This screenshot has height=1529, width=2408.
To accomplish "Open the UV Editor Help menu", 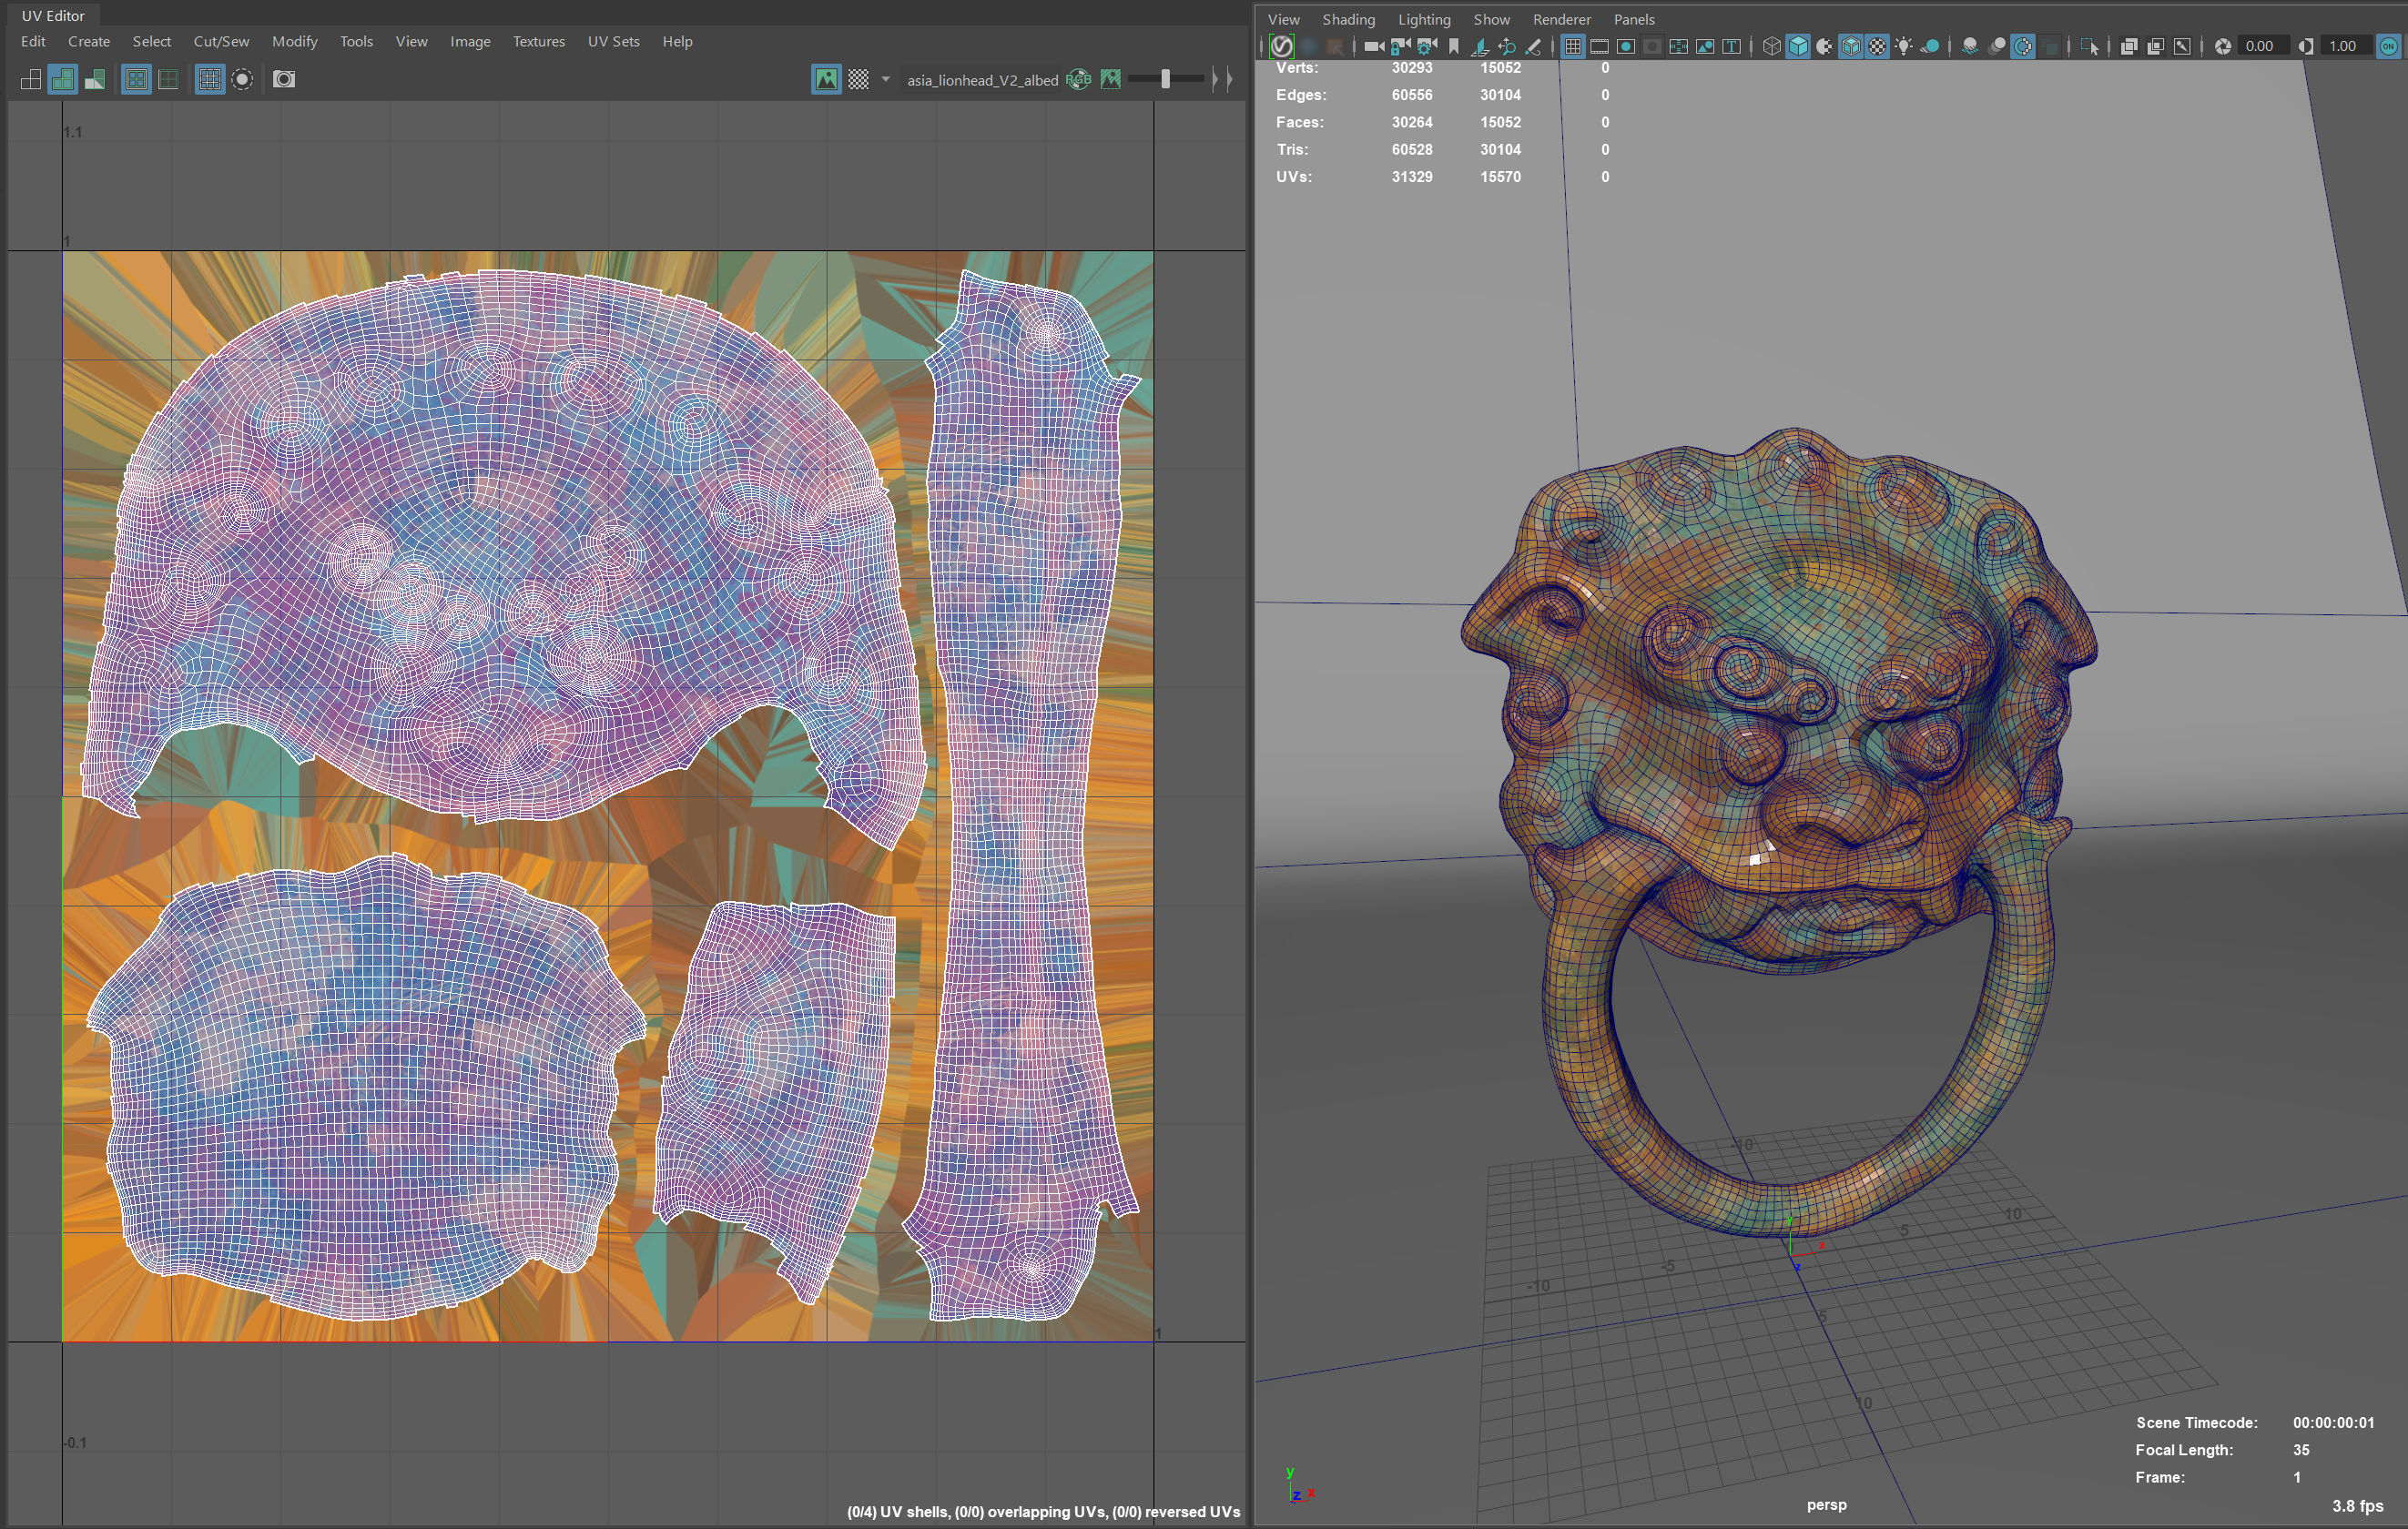I will 677,41.
